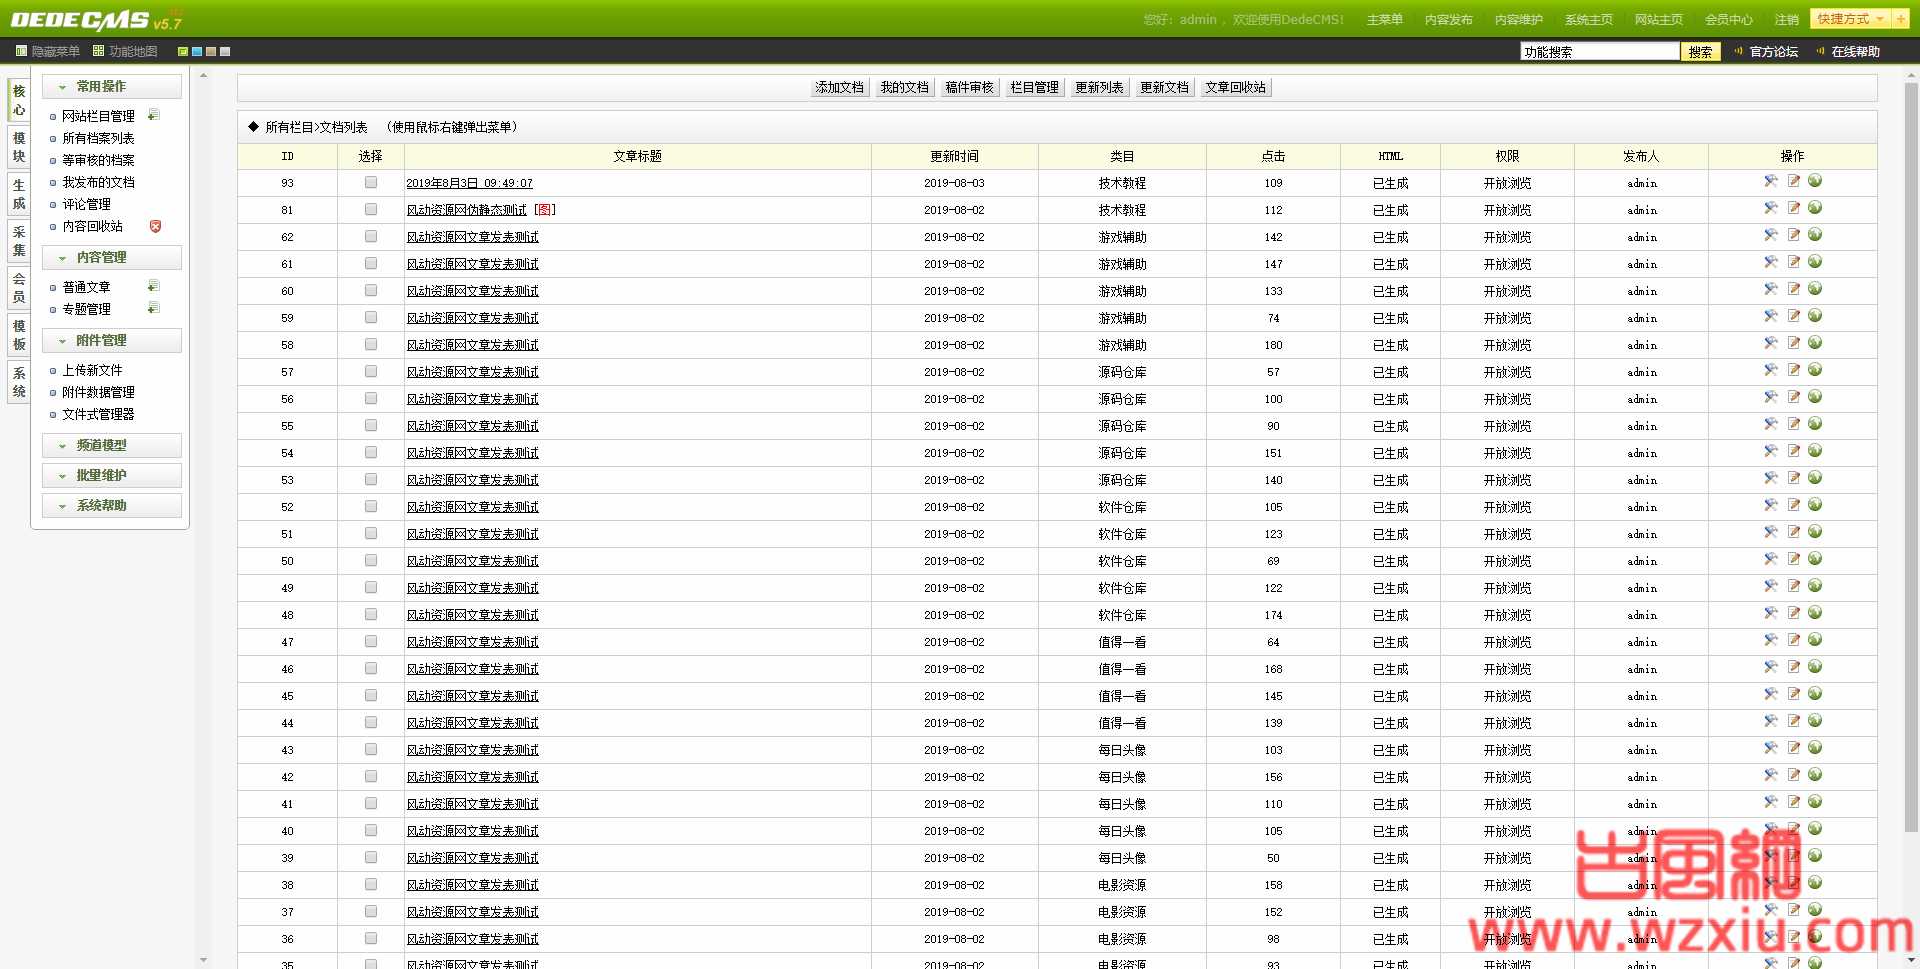
Task: Click the 添加文档 button
Action: tap(840, 87)
